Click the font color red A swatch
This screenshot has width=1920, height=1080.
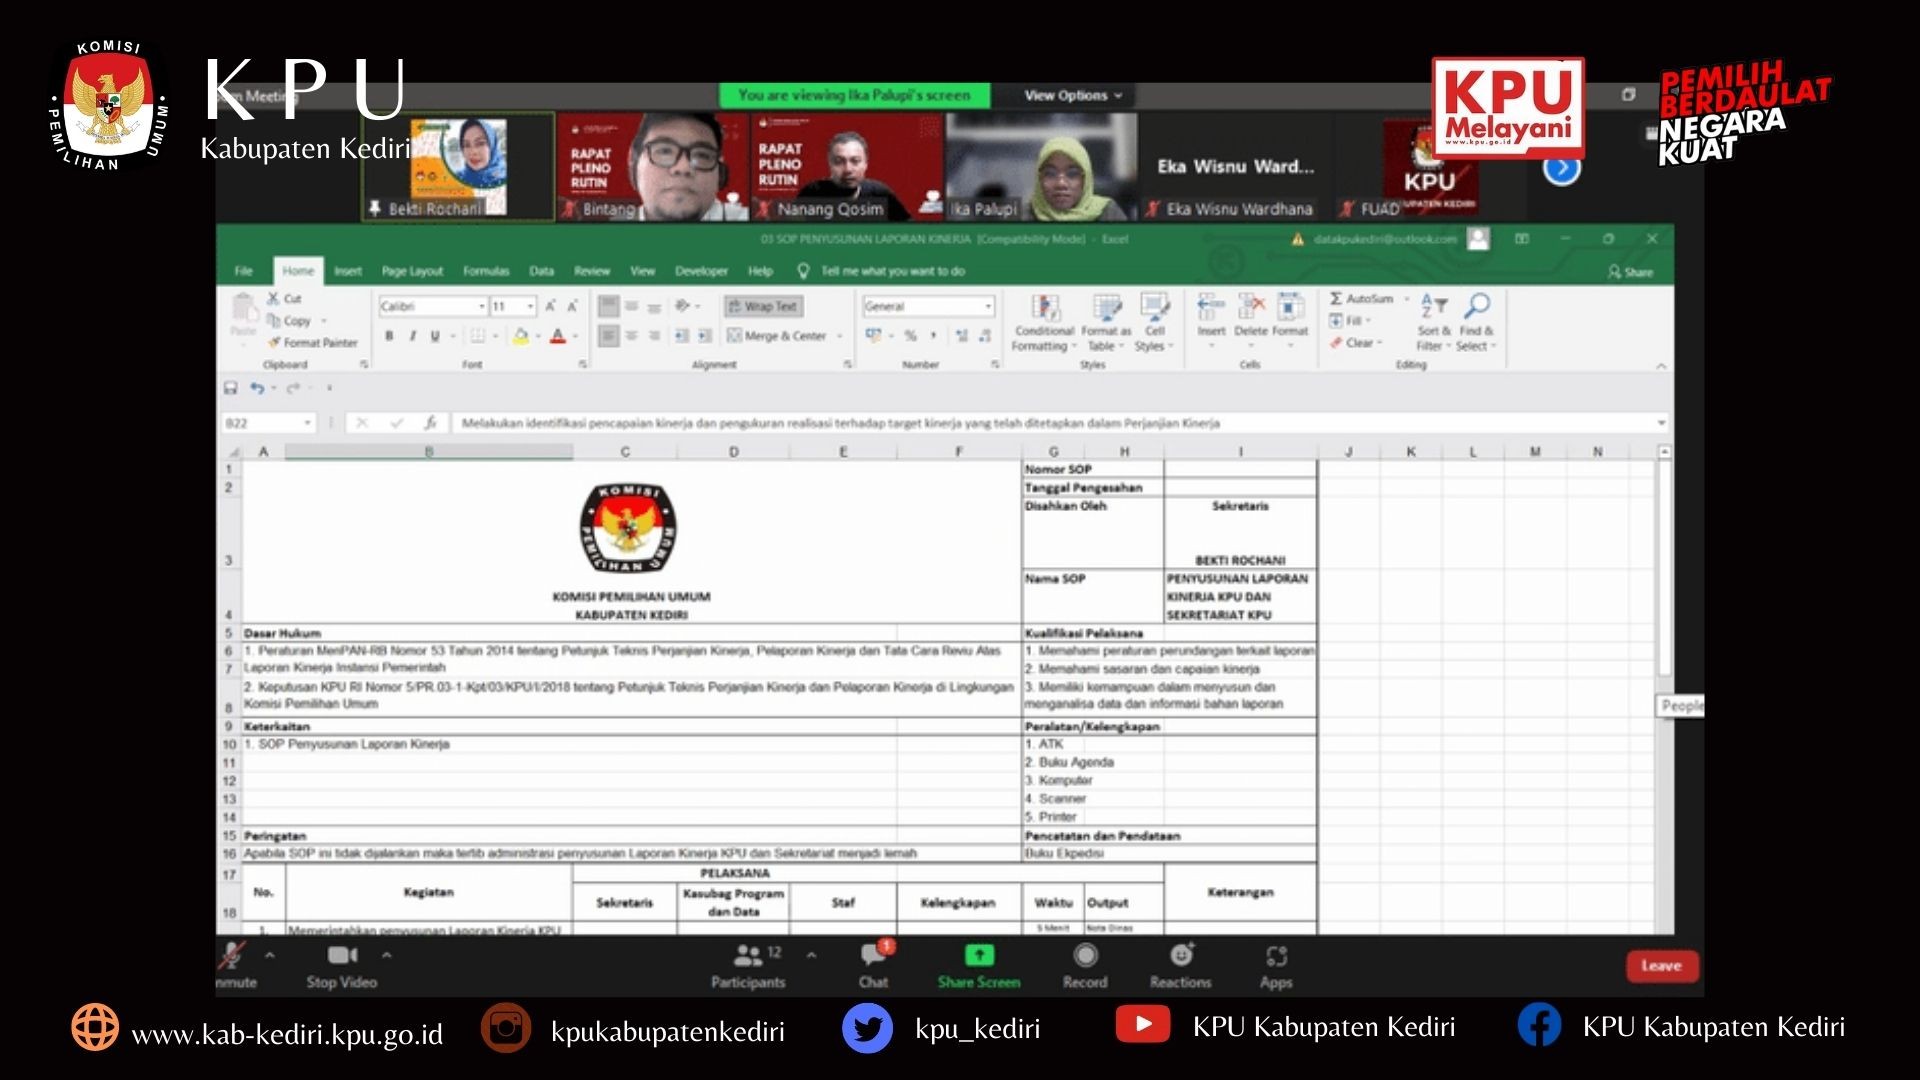point(558,336)
